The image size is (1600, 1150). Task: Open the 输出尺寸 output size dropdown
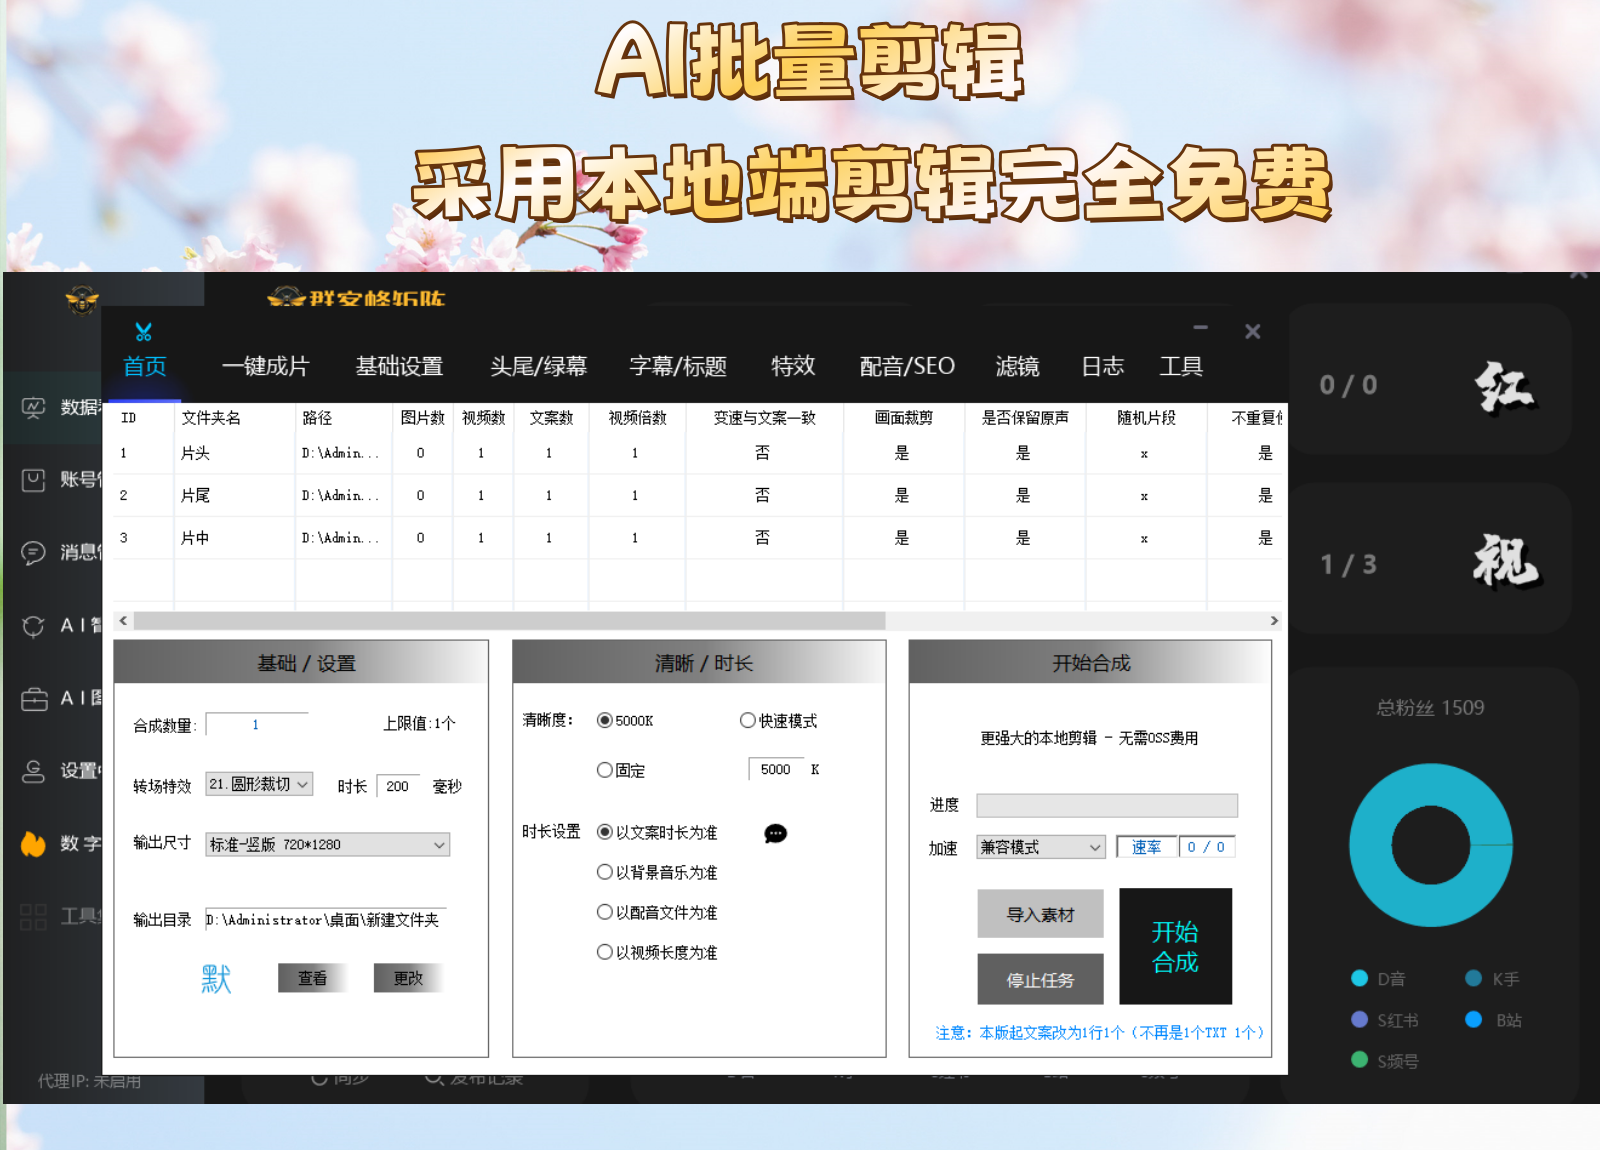pyautogui.click(x=327, y=845)
